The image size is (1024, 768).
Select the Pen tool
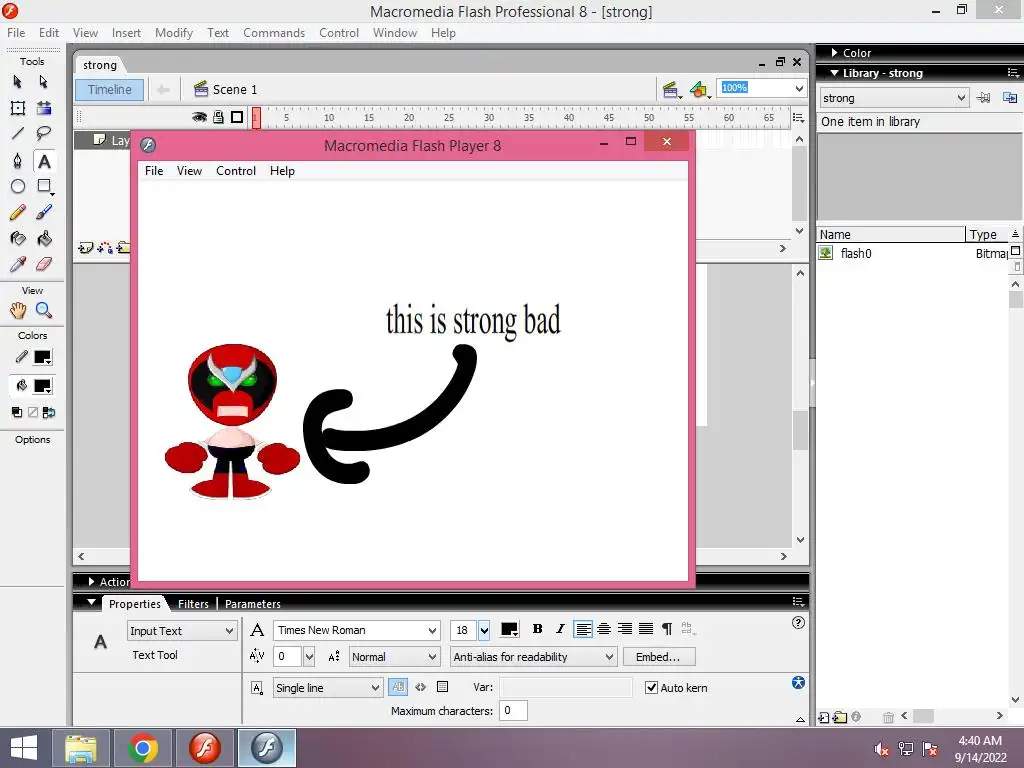click(x=18, y=161)
